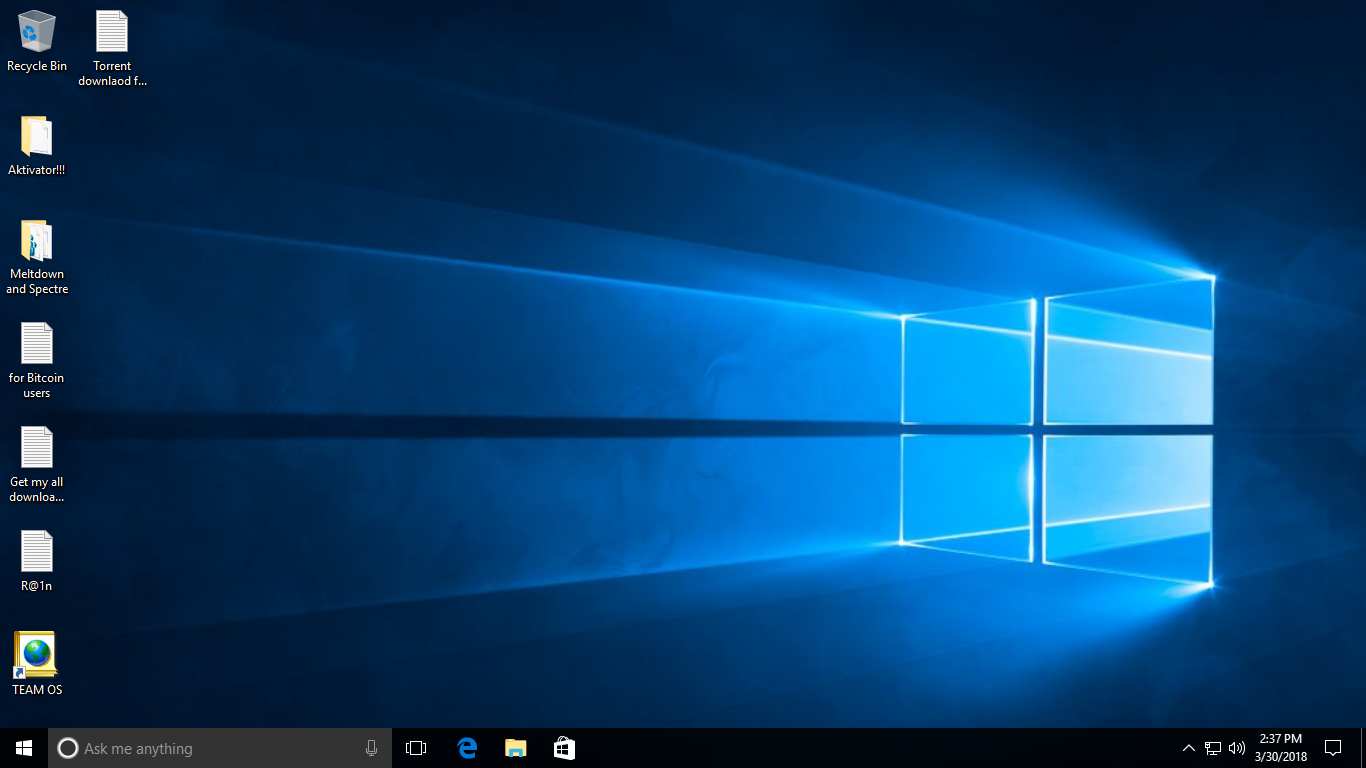Click the Show desktop strip past notifications
The image size is (1366, 768).
1363,748
